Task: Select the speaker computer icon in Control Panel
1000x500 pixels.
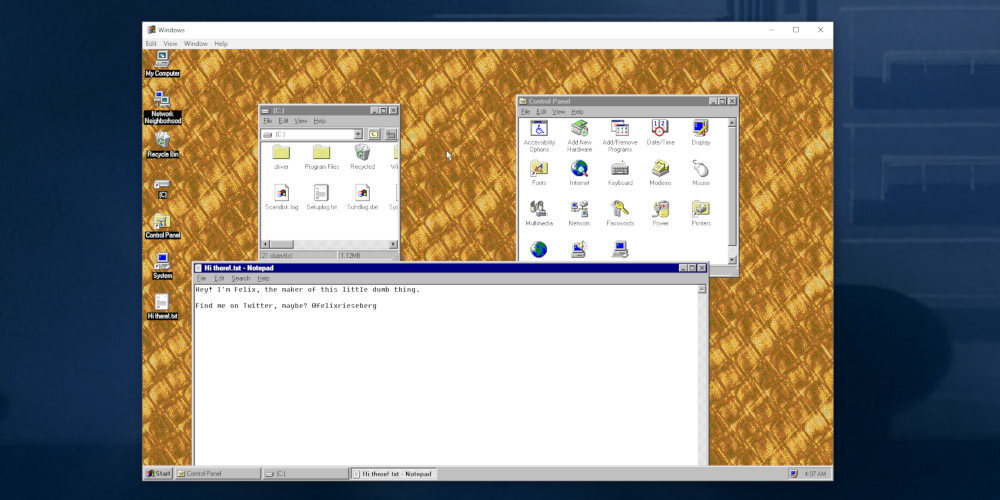Action: (x=579, y=249)
